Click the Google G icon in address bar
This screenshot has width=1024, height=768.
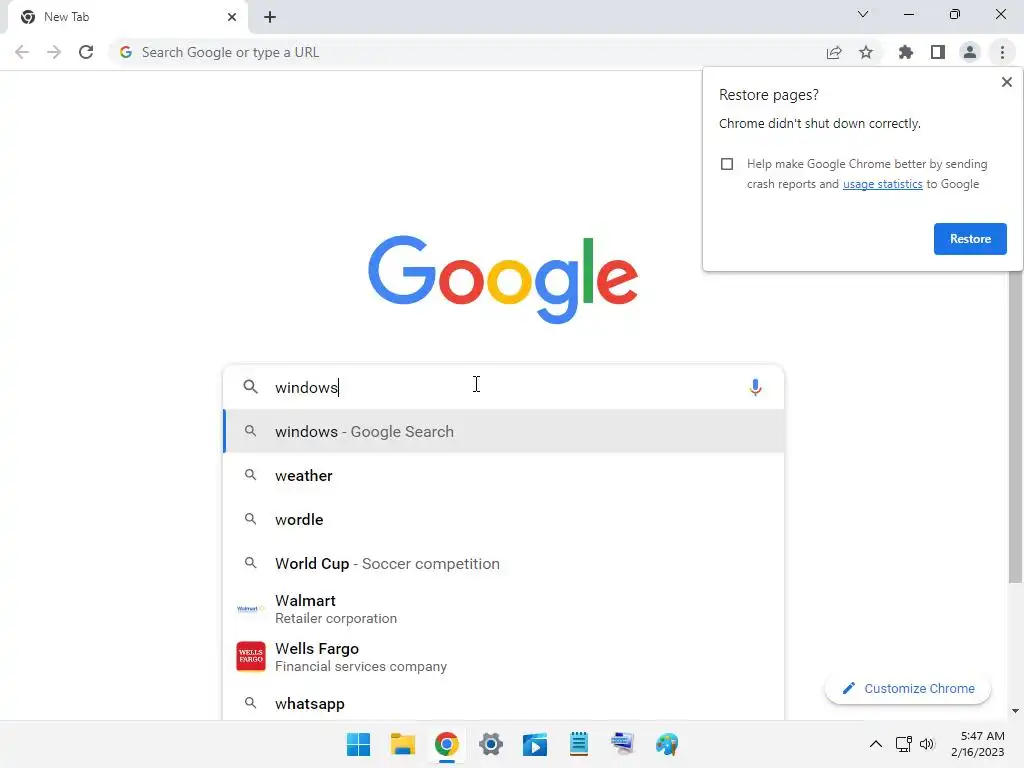click(126, 52)
